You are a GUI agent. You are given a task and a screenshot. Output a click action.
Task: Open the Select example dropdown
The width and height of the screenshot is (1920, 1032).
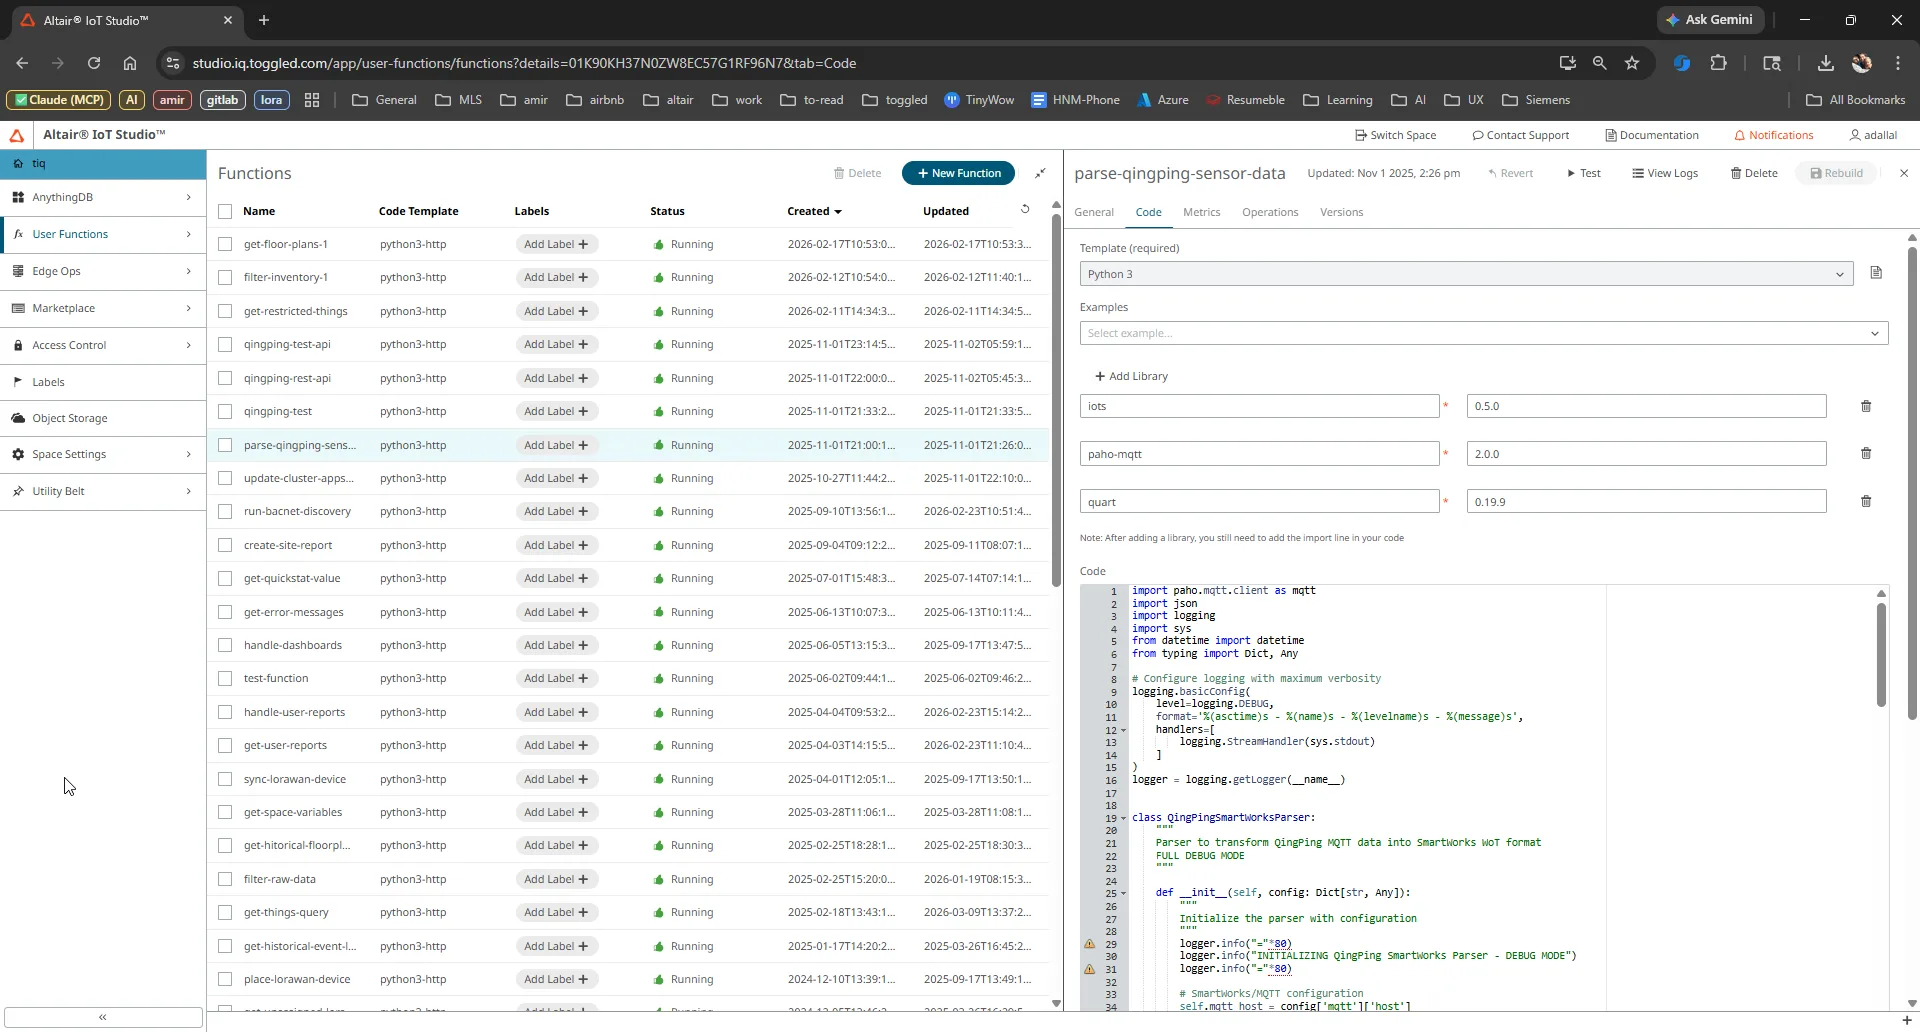1484,333
